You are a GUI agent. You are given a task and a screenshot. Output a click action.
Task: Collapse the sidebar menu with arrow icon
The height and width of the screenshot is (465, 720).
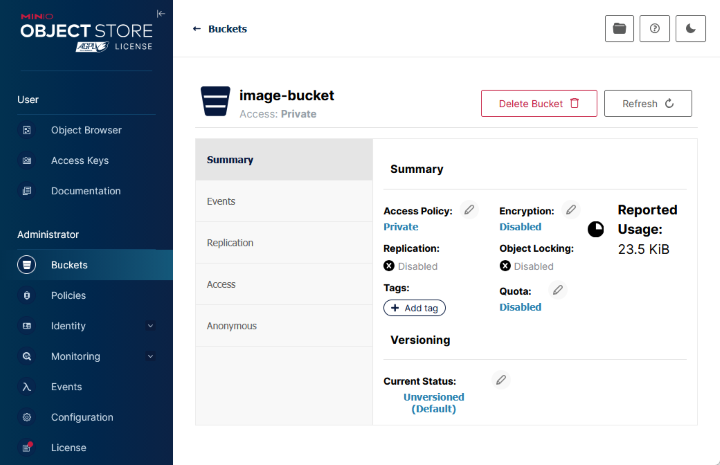(x=161, y=13)
